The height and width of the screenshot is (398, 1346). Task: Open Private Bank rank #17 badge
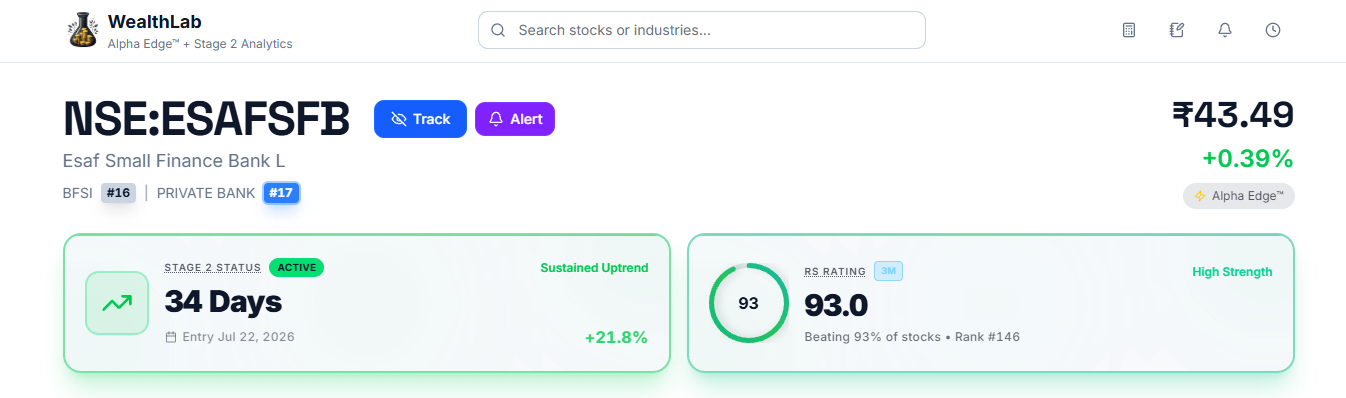281,193
